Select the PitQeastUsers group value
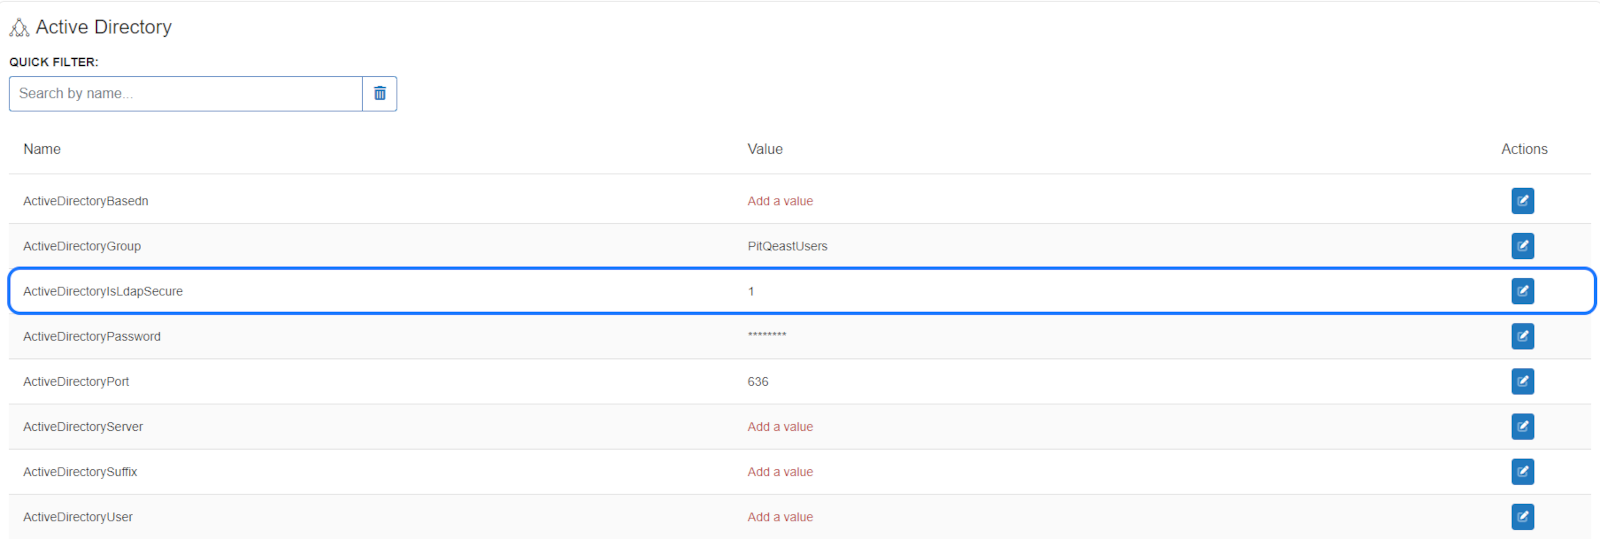The width and height of the screenshot is (1600, 539). pos(787,246)
